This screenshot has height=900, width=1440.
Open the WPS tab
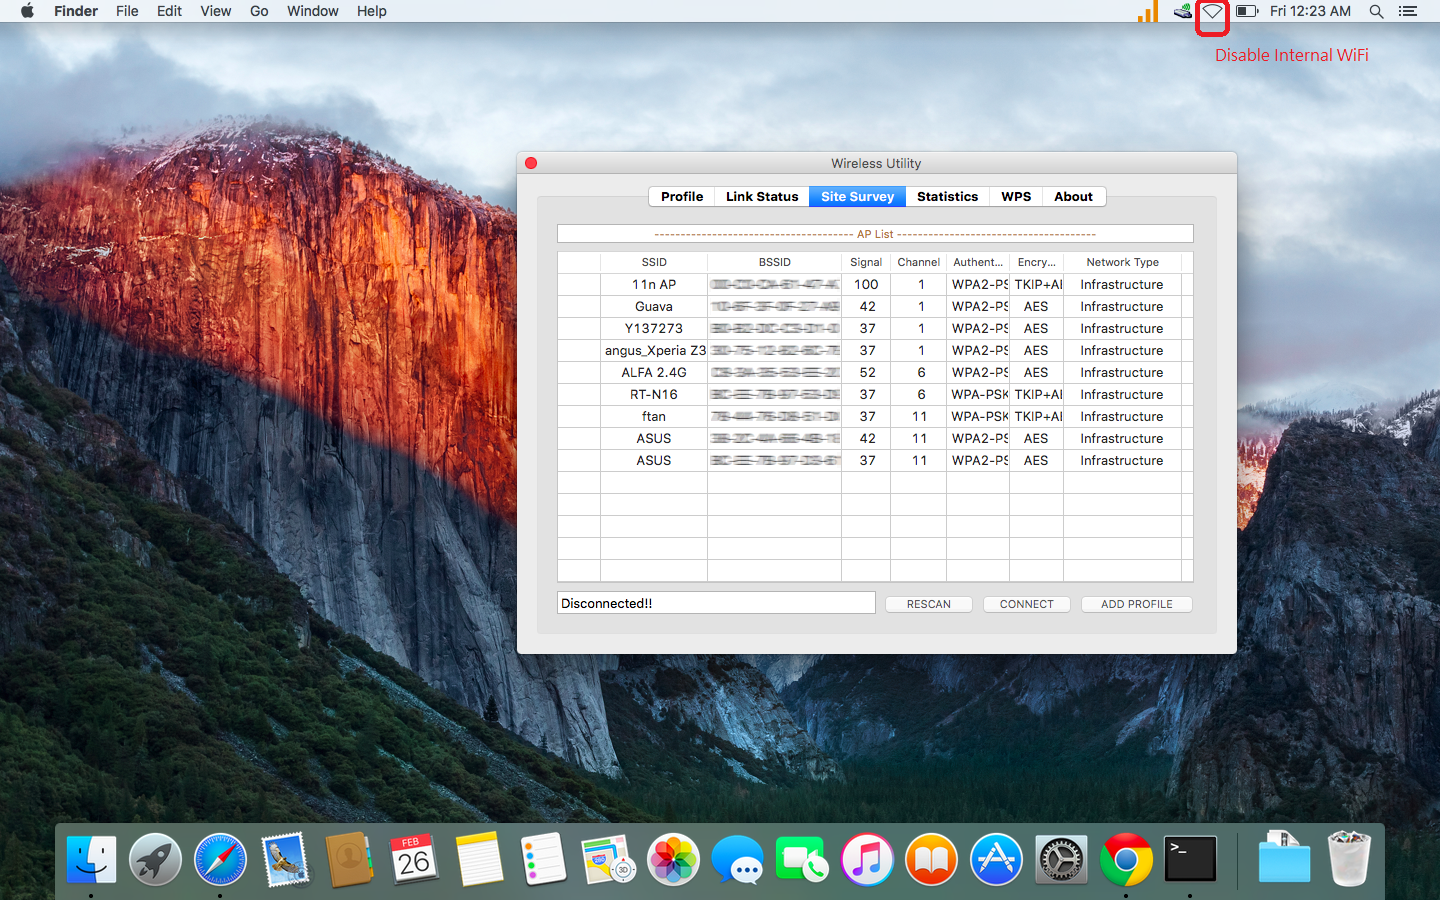[x=1015, y=197]
